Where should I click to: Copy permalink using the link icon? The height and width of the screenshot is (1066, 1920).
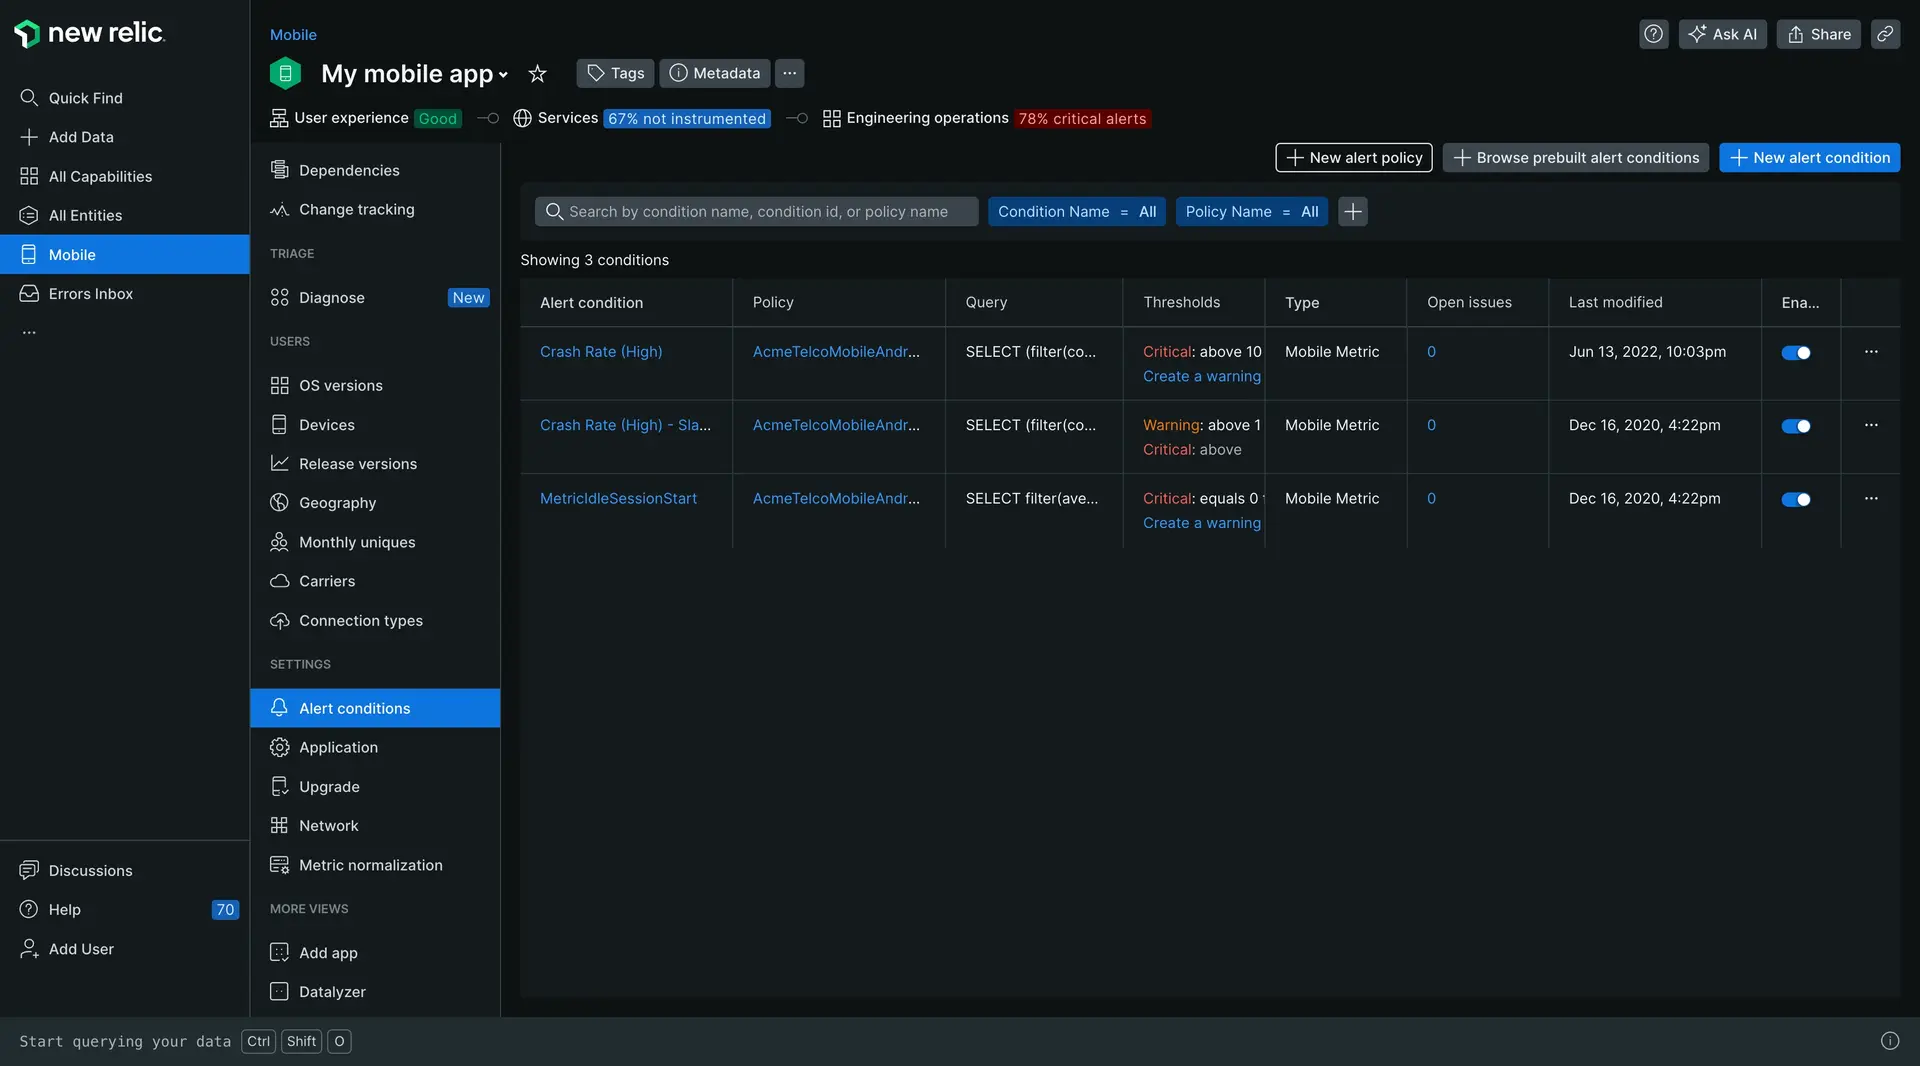coord(1885,34)
